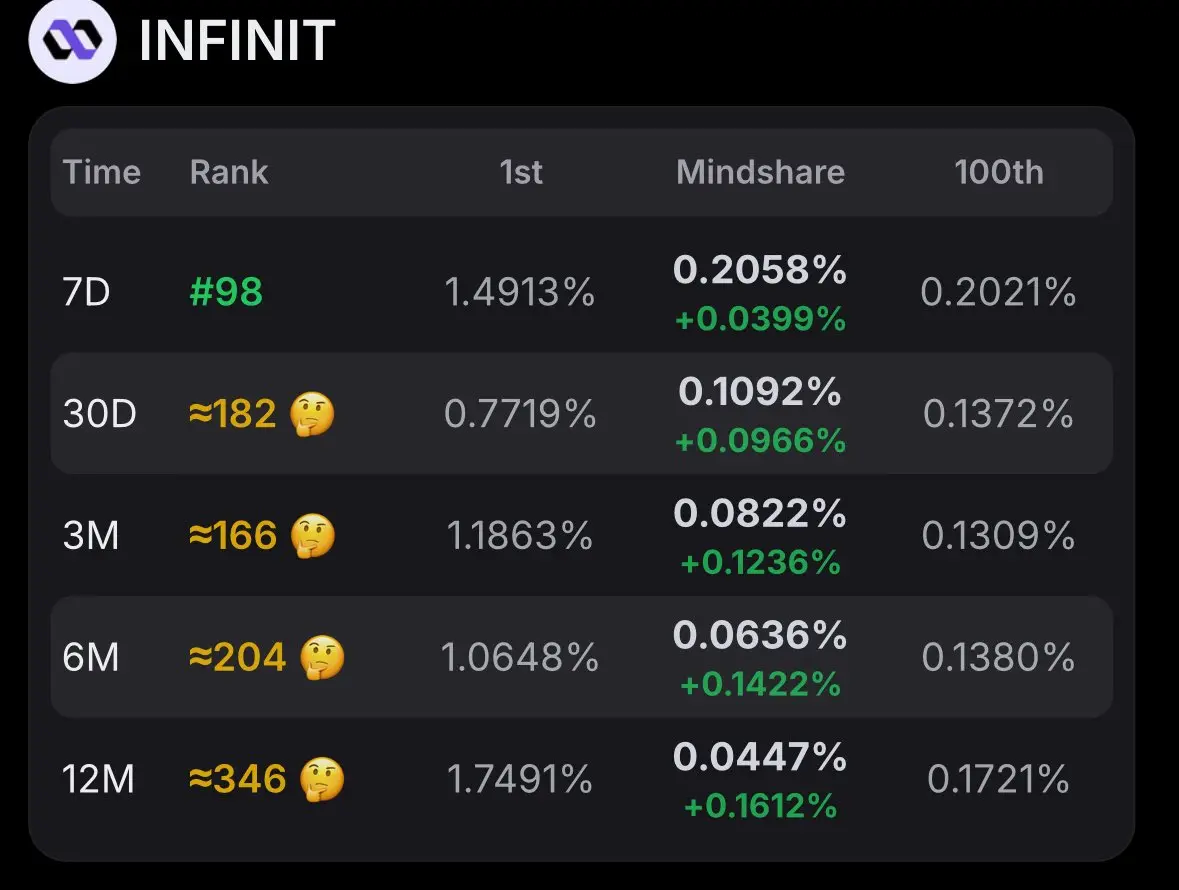Image resolution: width=1179 pixels, height=890 pixels.
Task: Click the +0.1612% change in 12M row
Action: pos(760,806)
